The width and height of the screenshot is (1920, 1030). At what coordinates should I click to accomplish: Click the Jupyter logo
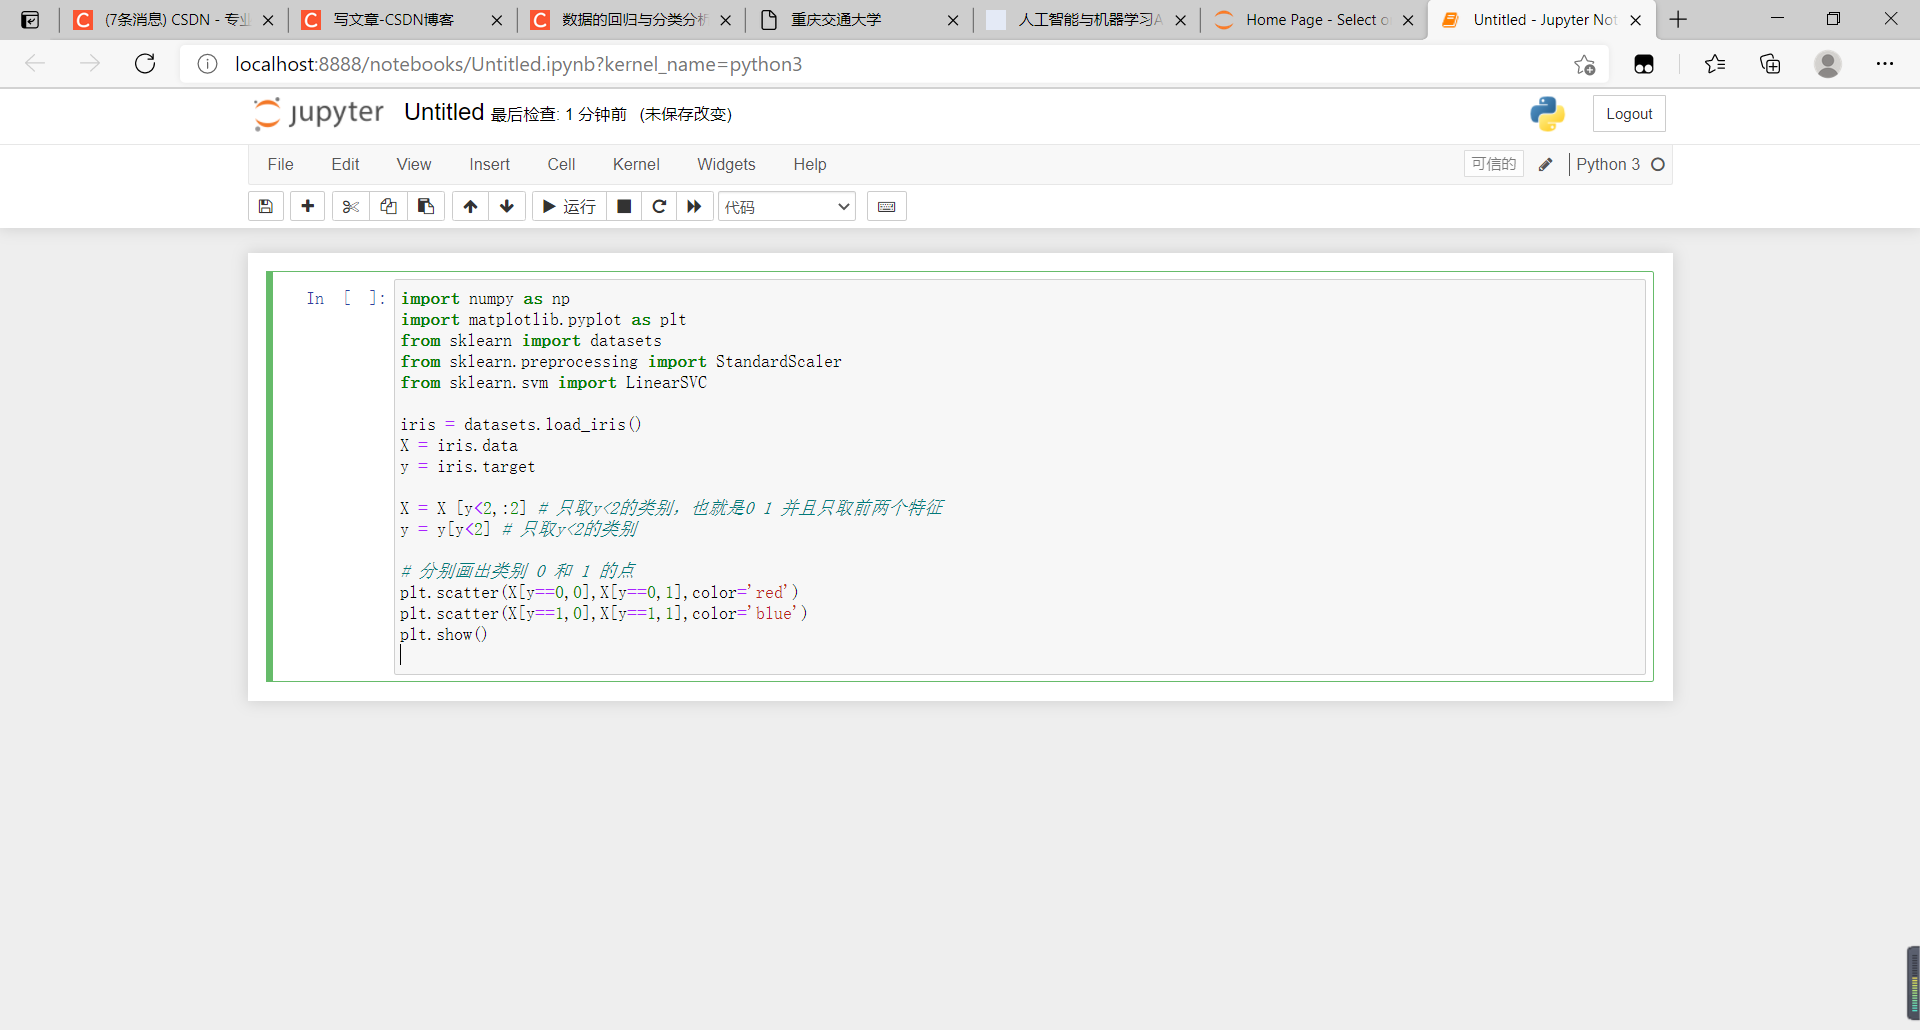pyautogui.click(x=319, y=113)
